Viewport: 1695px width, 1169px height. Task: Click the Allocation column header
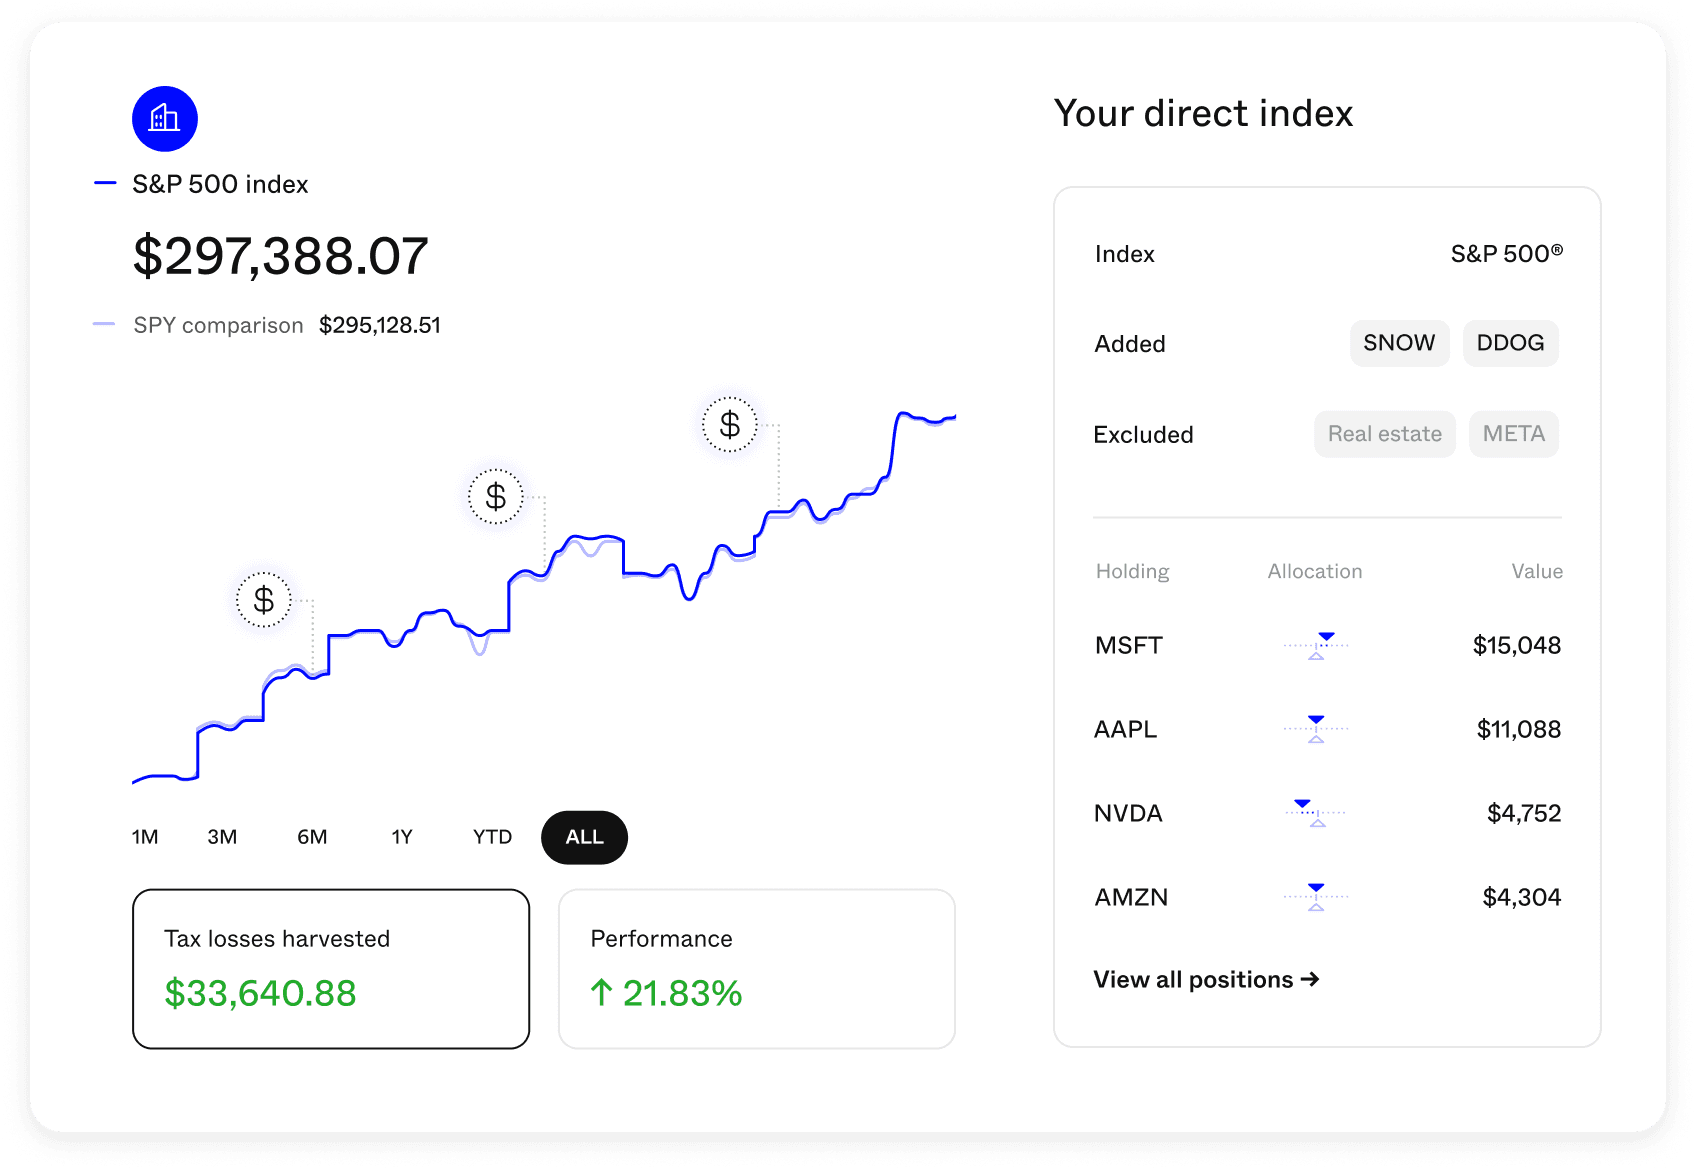tap(1315, 571)
